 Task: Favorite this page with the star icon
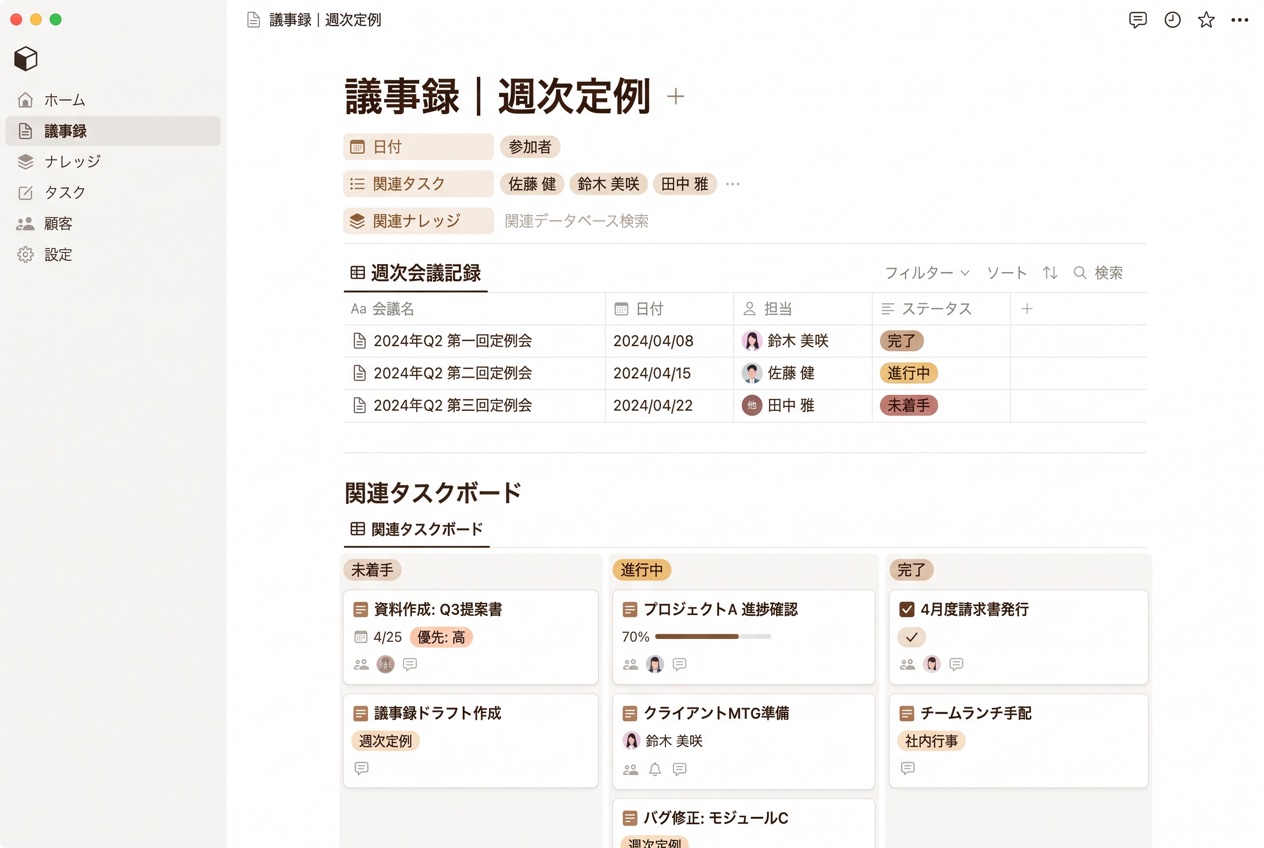pyautogui.click(x=1206, y=20)
